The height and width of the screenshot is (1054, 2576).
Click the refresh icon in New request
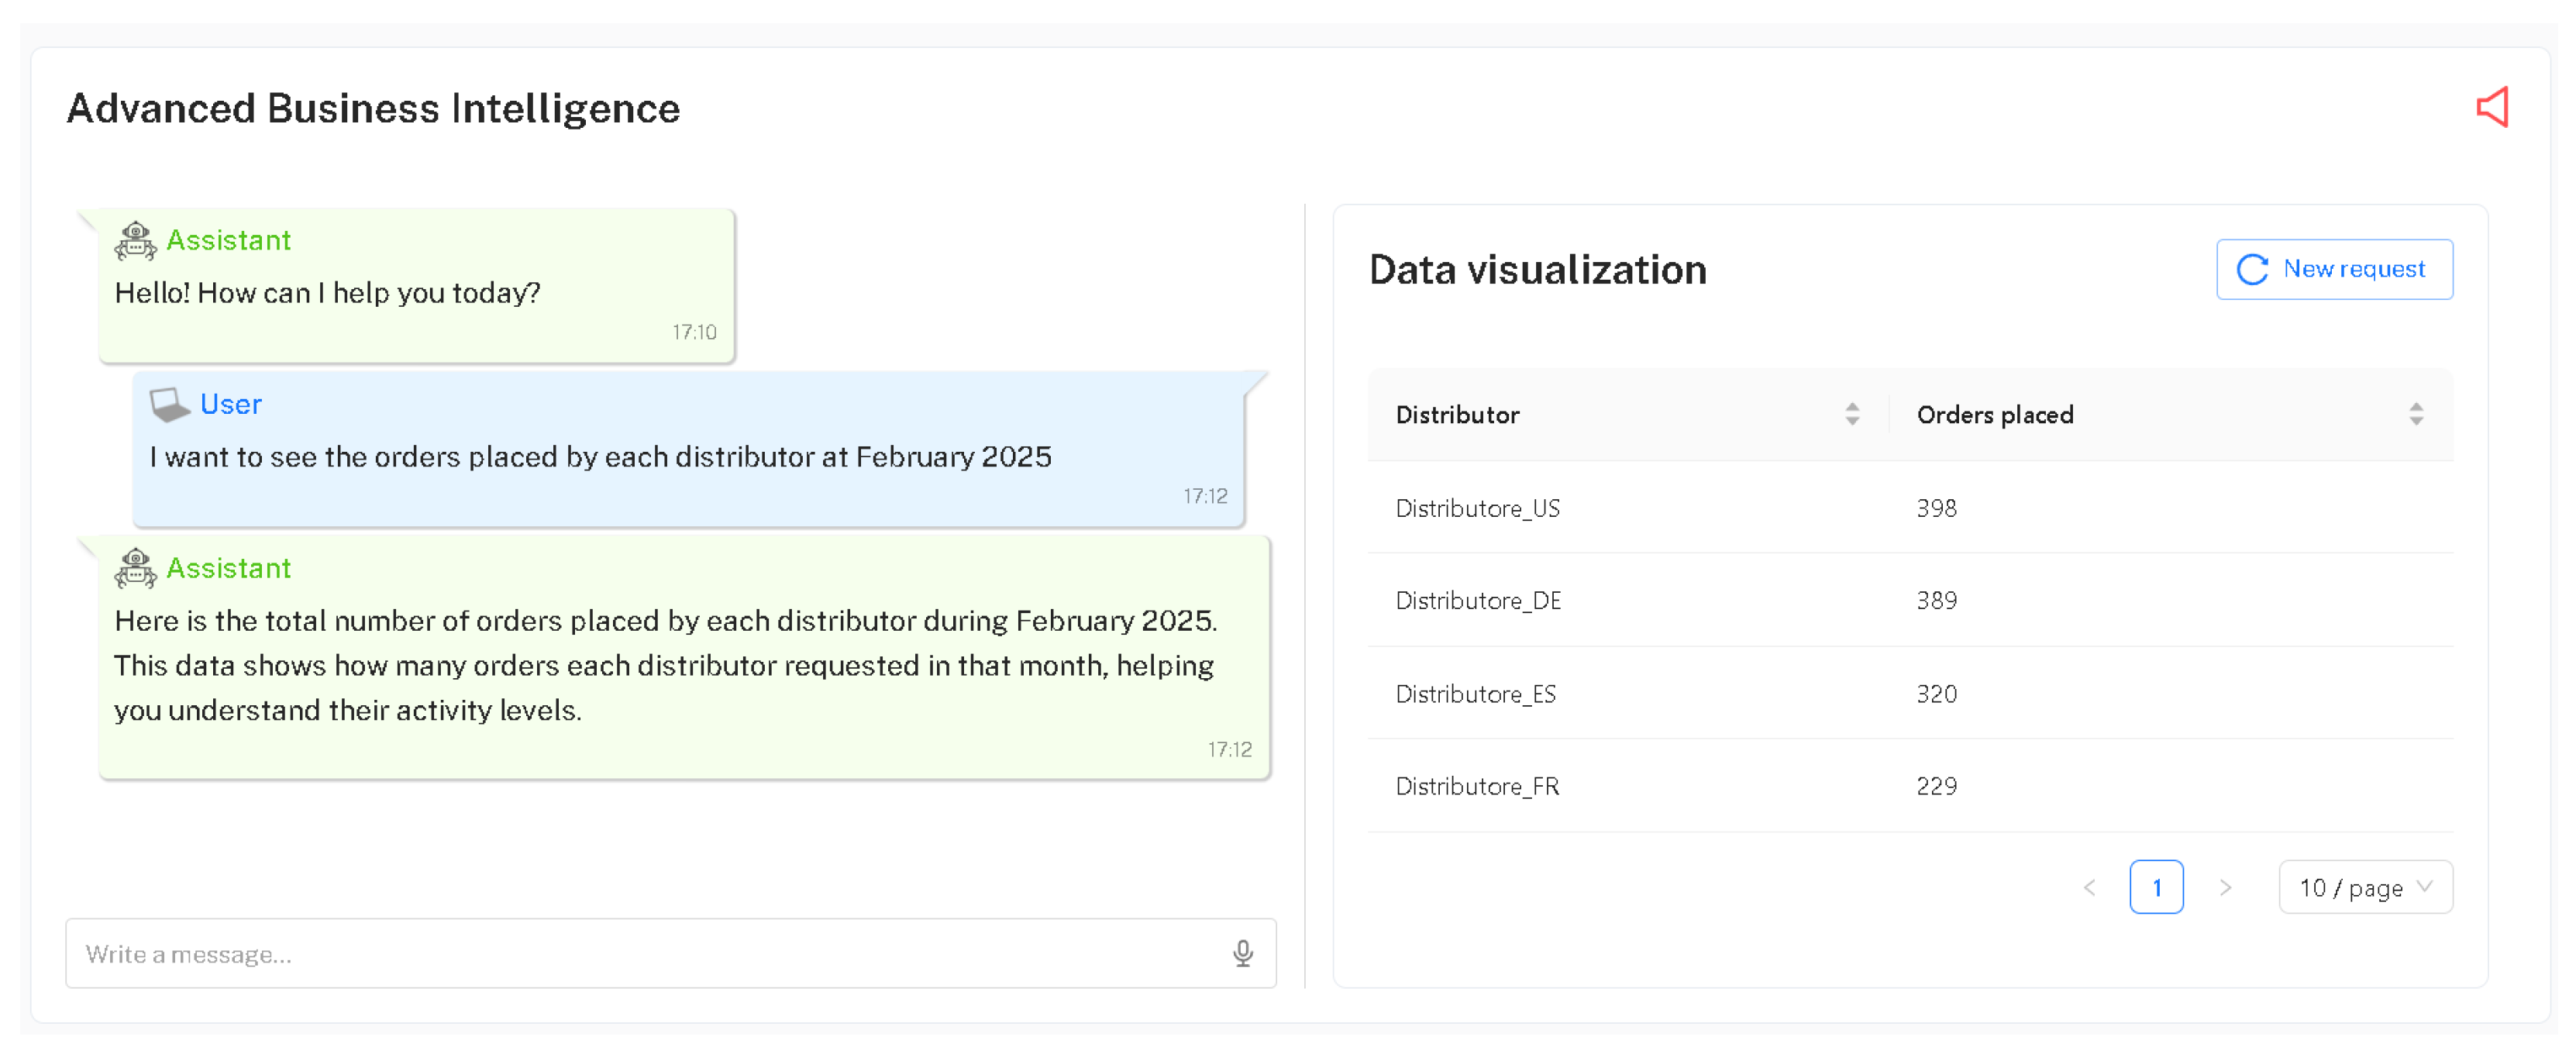(x=2251, y=269)
